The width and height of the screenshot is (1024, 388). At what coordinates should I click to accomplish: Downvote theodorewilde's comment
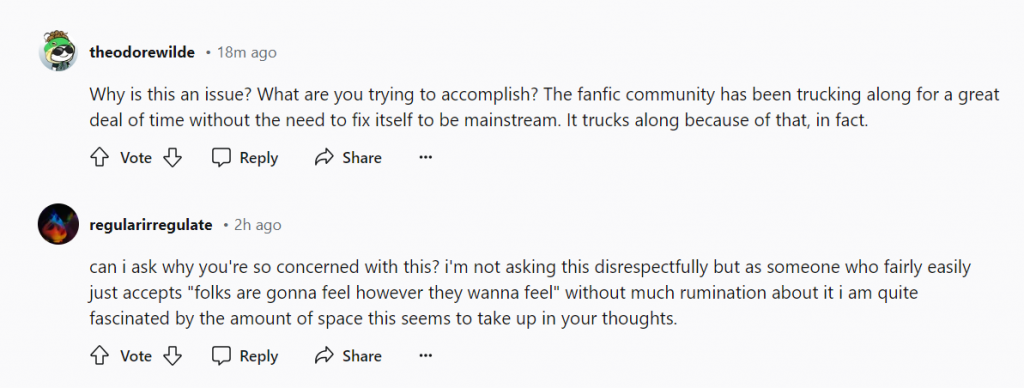click(x=172, y=157)
